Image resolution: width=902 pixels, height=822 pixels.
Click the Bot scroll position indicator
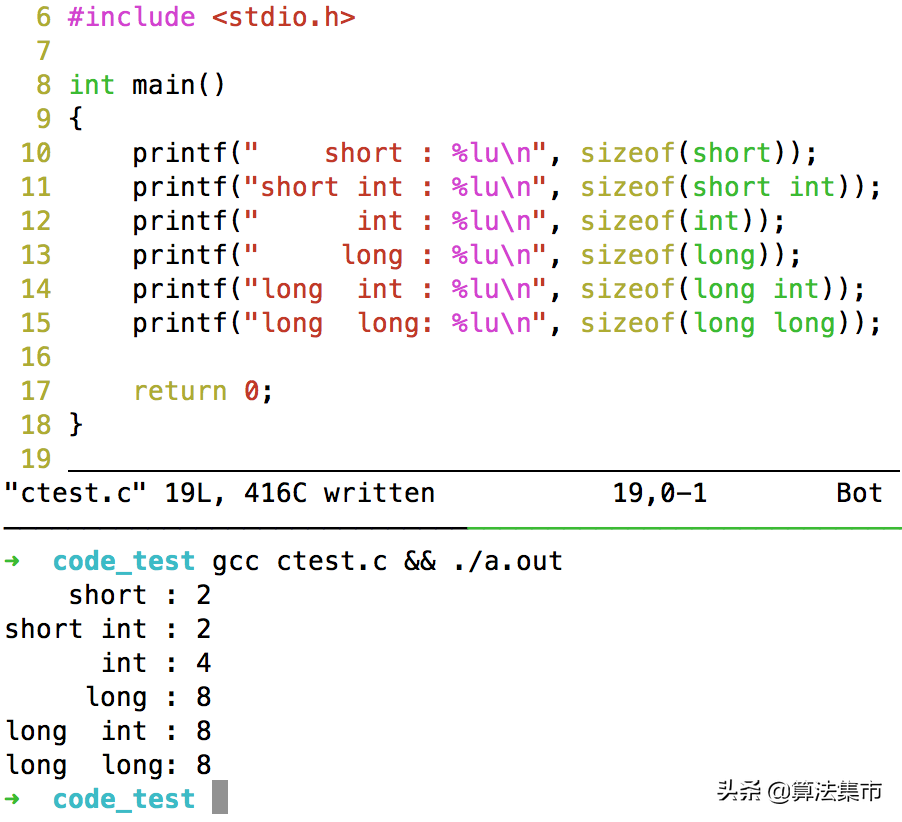pyautogui.click(x=859, y=493)
